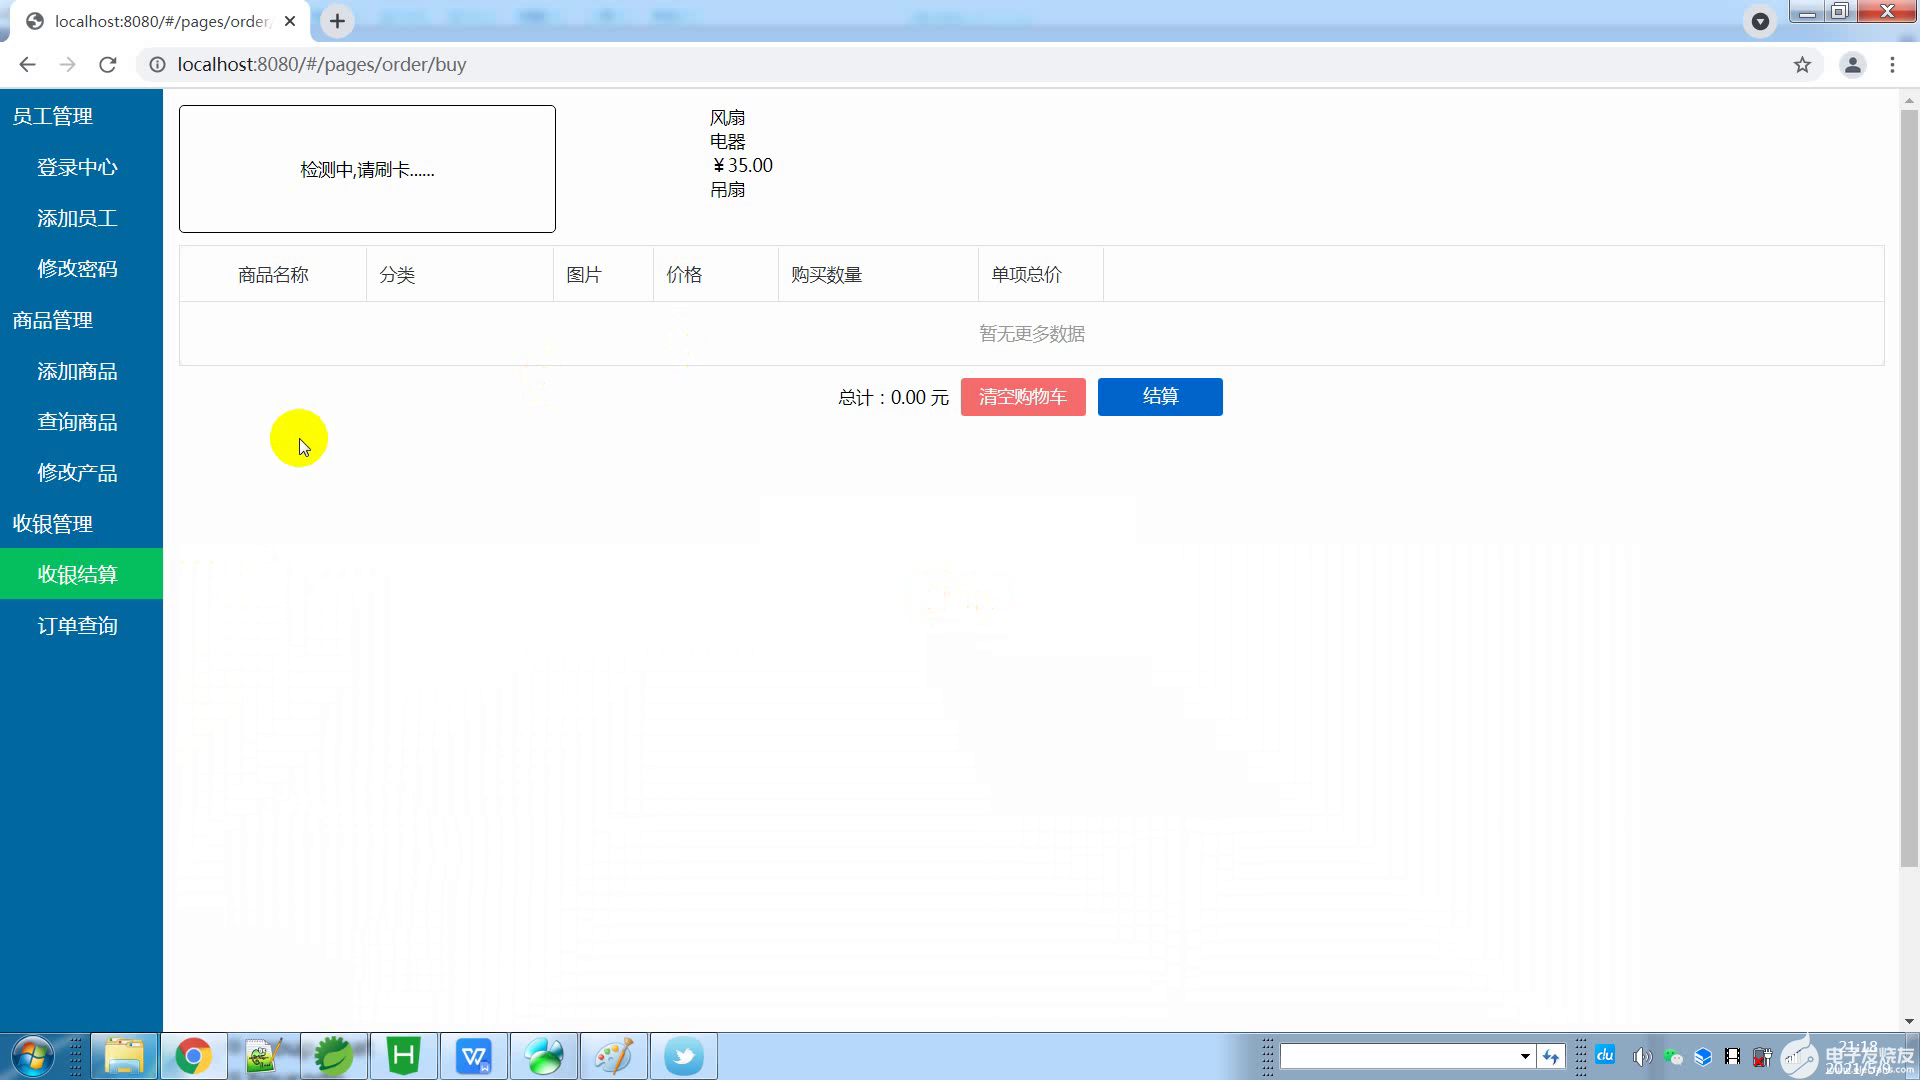This screenshot has width=1920, height=1080.
Task: Open the Chrome profile avatar icon
Action: pyautogui.click(x=1852, y=65)
